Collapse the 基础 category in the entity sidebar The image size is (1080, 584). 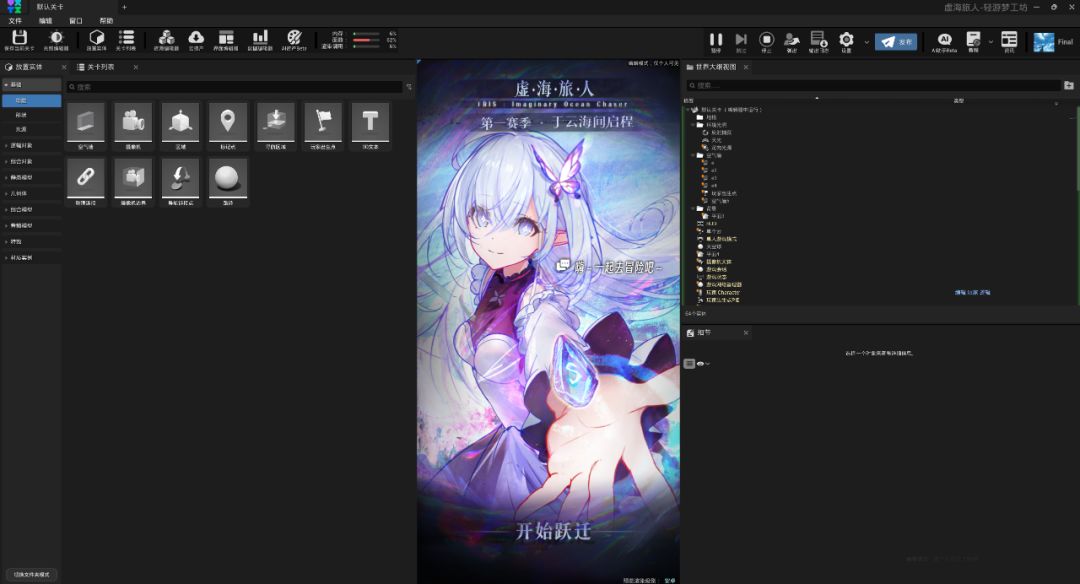(x=6, y=85)
